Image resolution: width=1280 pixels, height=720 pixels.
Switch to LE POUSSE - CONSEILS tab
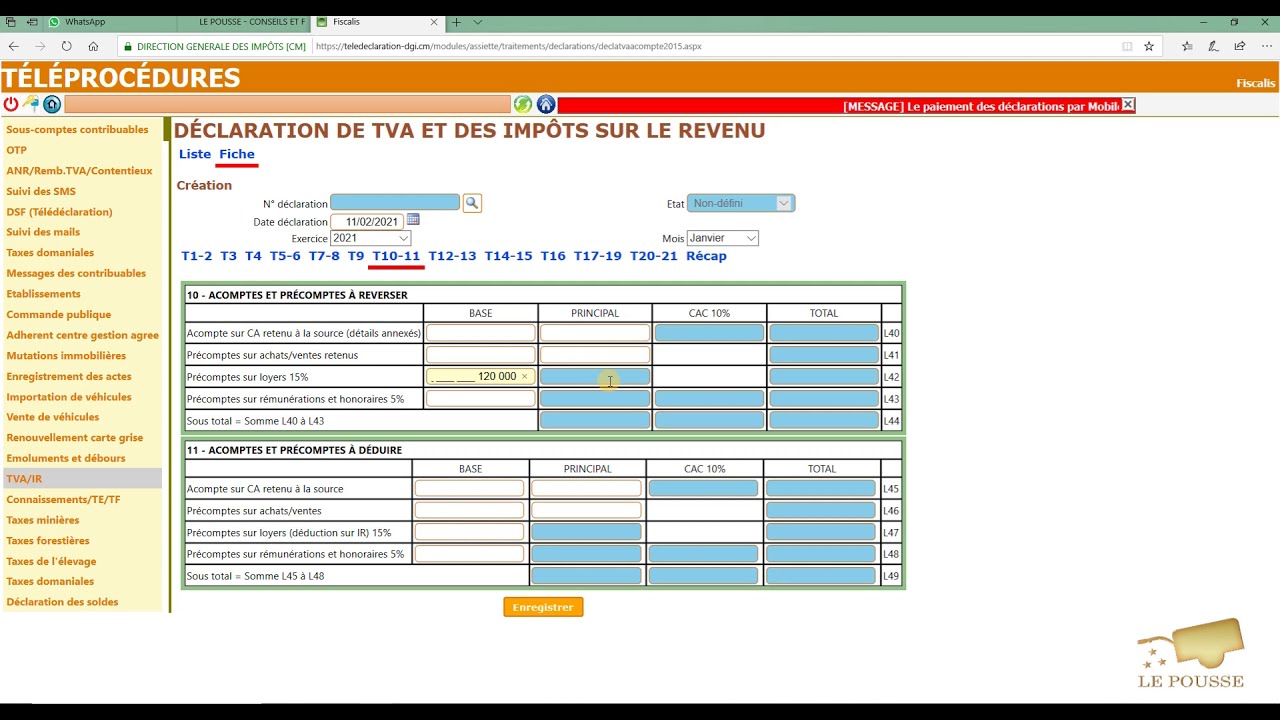[x=244, y=22]
